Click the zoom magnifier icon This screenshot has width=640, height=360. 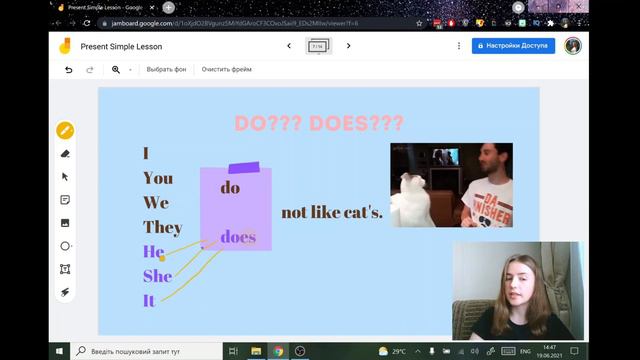click(116, 69)
